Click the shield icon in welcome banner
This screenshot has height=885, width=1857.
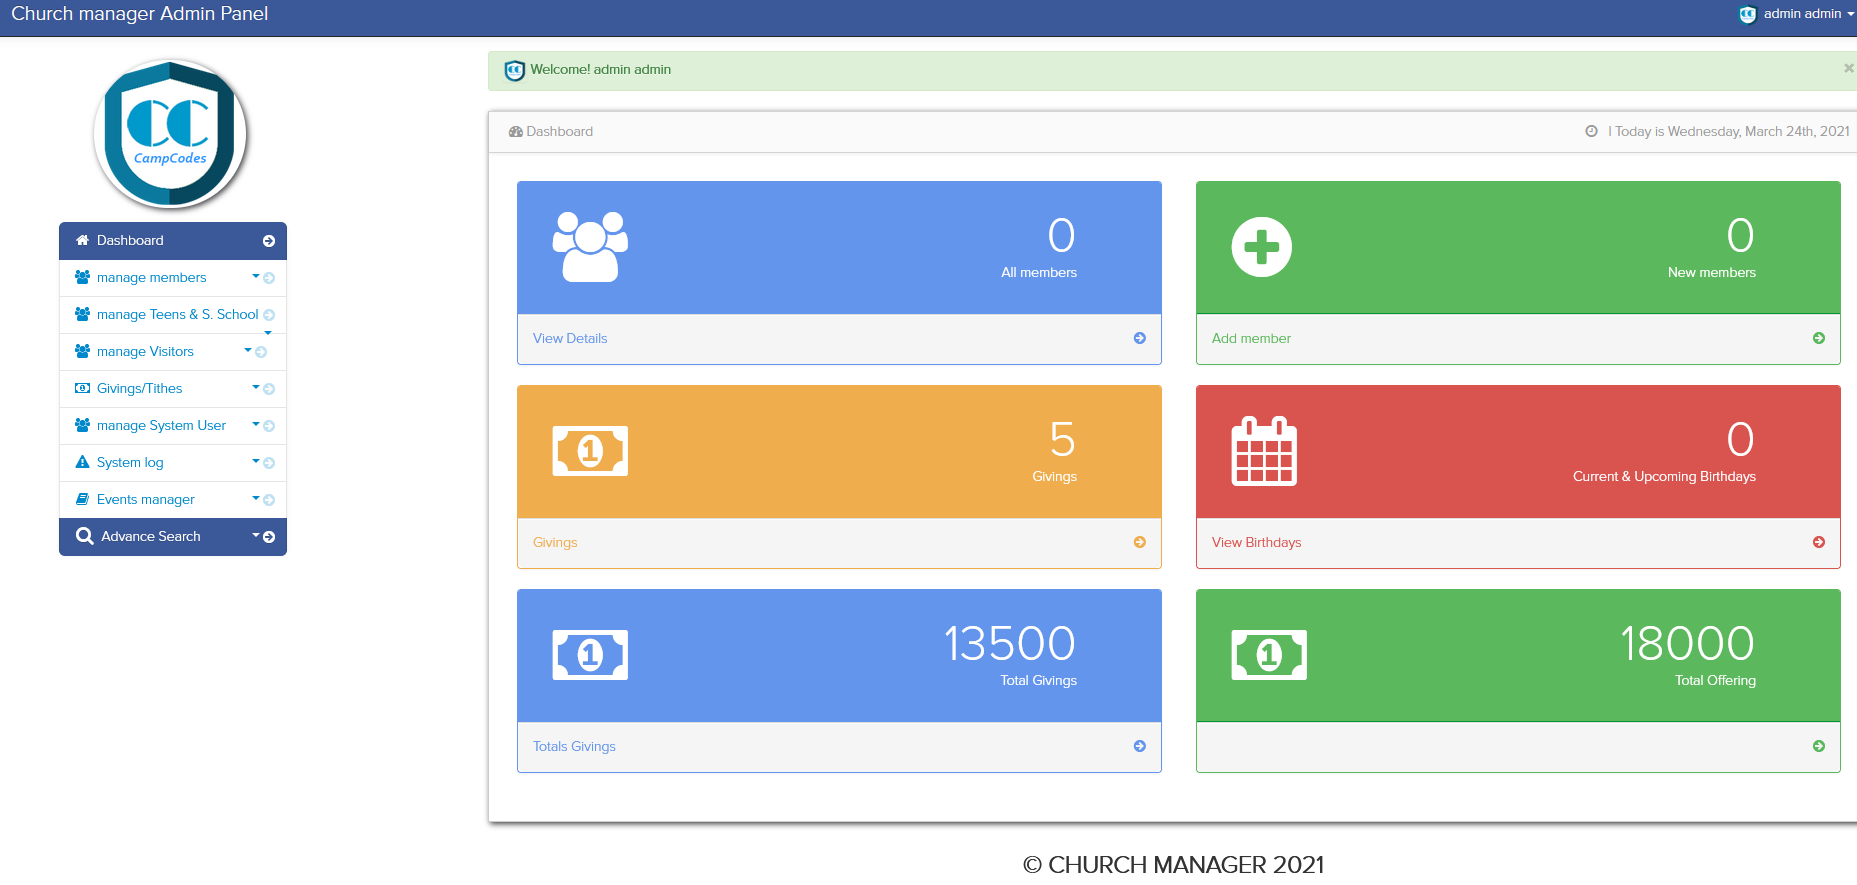click(x=515, y=70)
